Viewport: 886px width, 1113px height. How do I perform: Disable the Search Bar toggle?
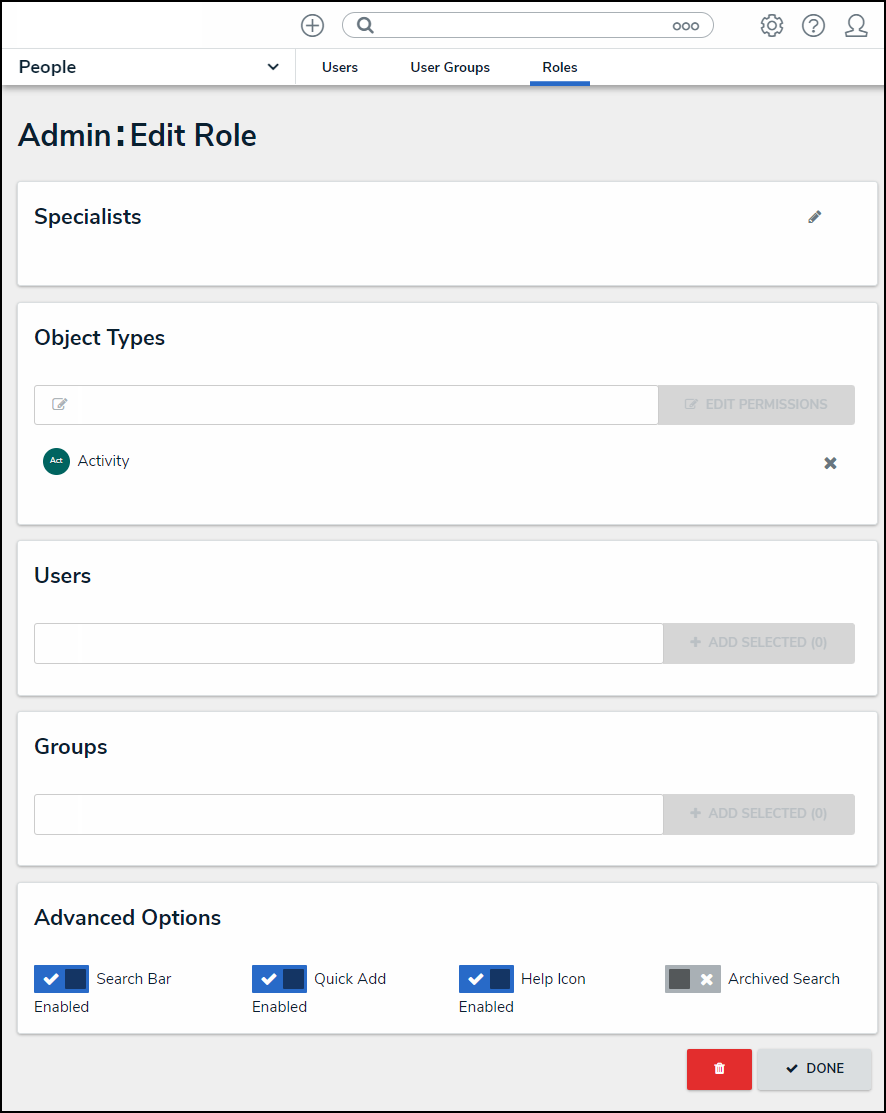62,979
